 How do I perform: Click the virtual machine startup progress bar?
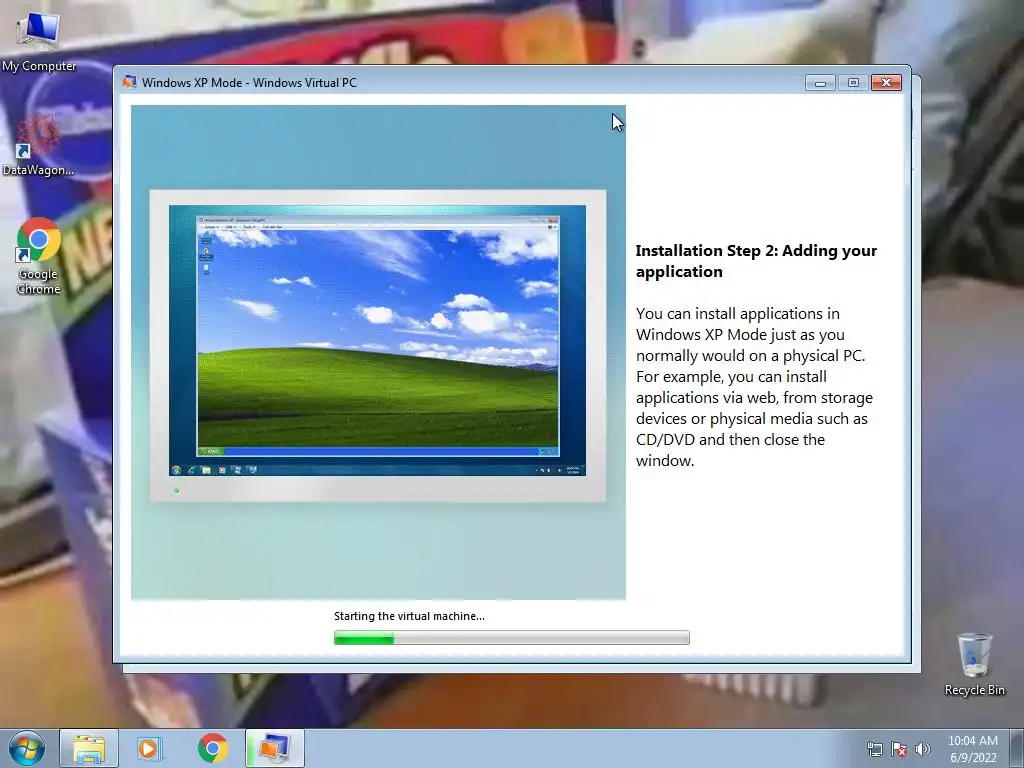(x=511, y=638)
